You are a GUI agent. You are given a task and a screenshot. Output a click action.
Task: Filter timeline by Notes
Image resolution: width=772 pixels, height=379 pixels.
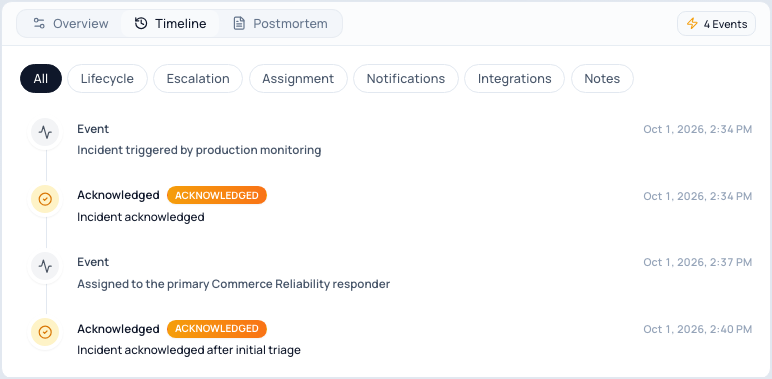point(602,79)
